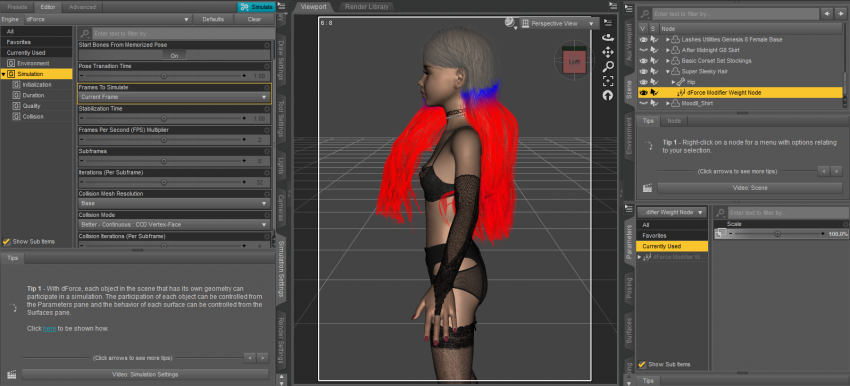Click the 'here' link in Tips
Image resolution: width=850 pixels, height=386 pixels.
[49, 329]
